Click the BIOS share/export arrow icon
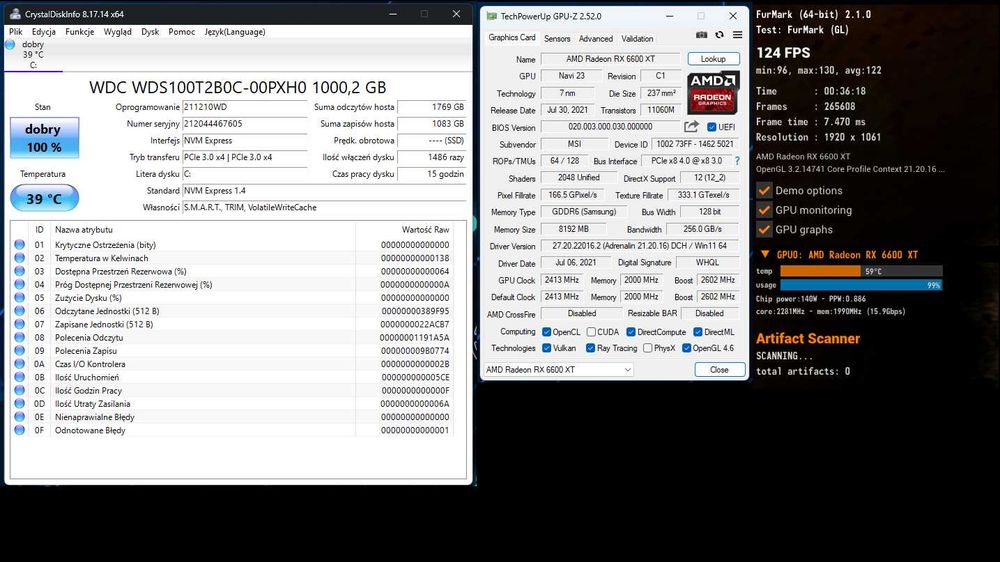 pyautogui.click(x=691, y=126)
